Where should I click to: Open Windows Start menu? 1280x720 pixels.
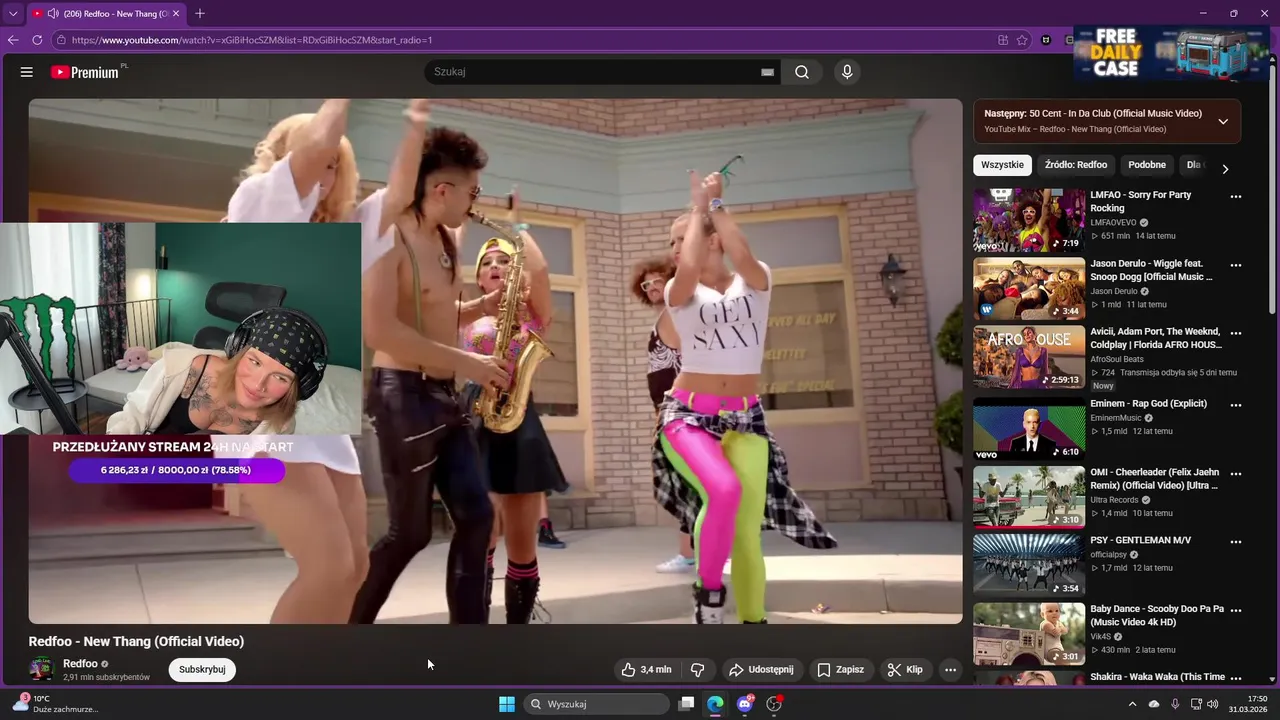507,704
